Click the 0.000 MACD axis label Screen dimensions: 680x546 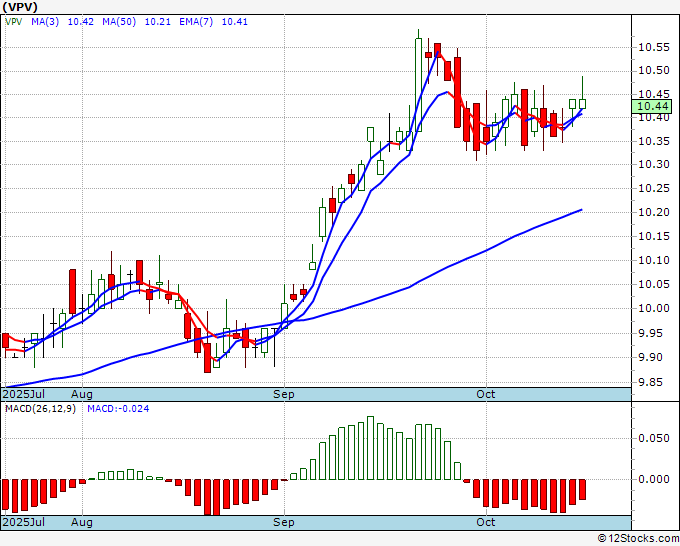pos(654,479)
